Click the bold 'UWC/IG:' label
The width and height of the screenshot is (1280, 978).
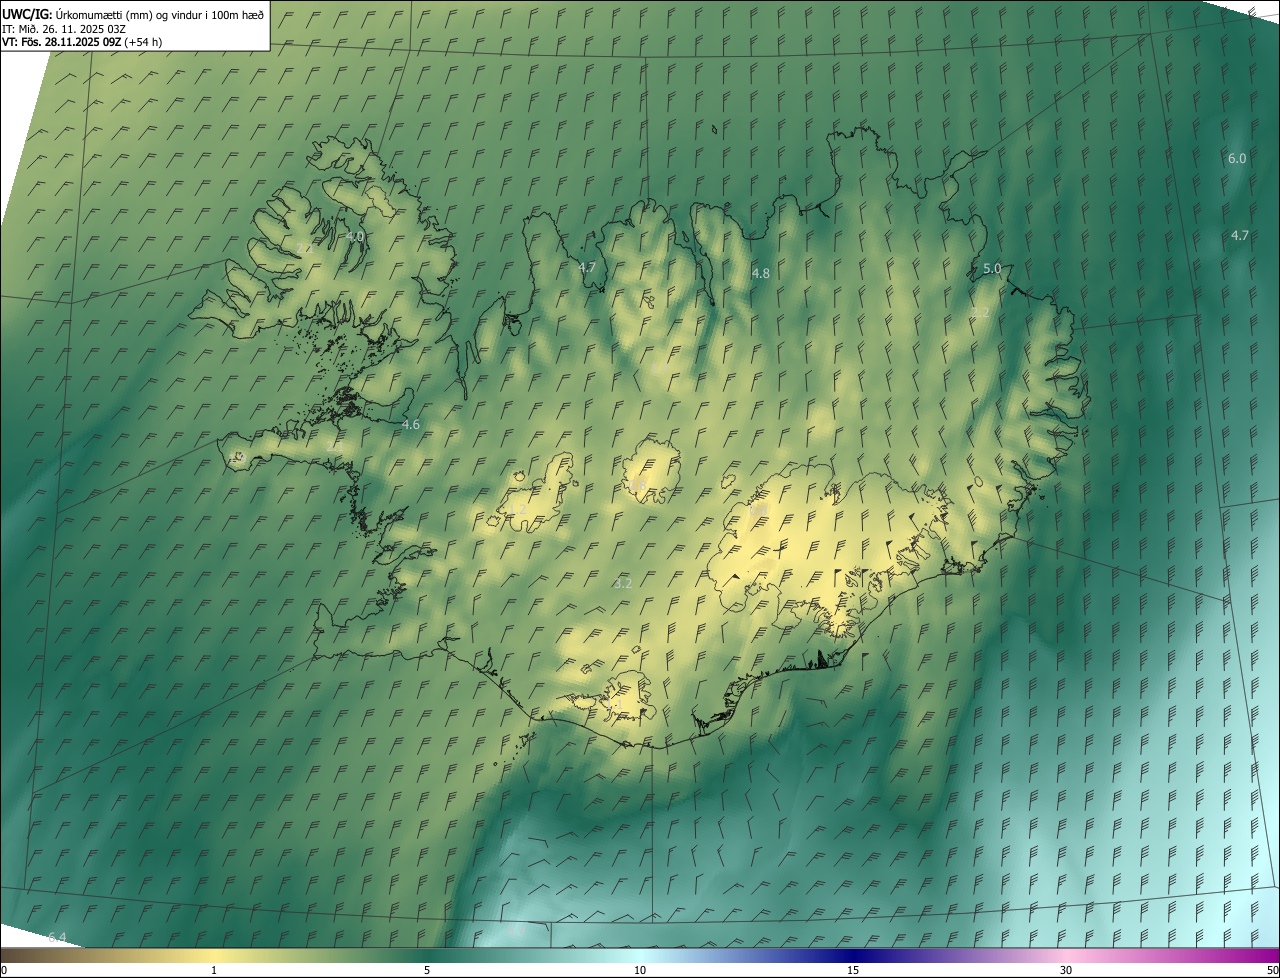26,14
